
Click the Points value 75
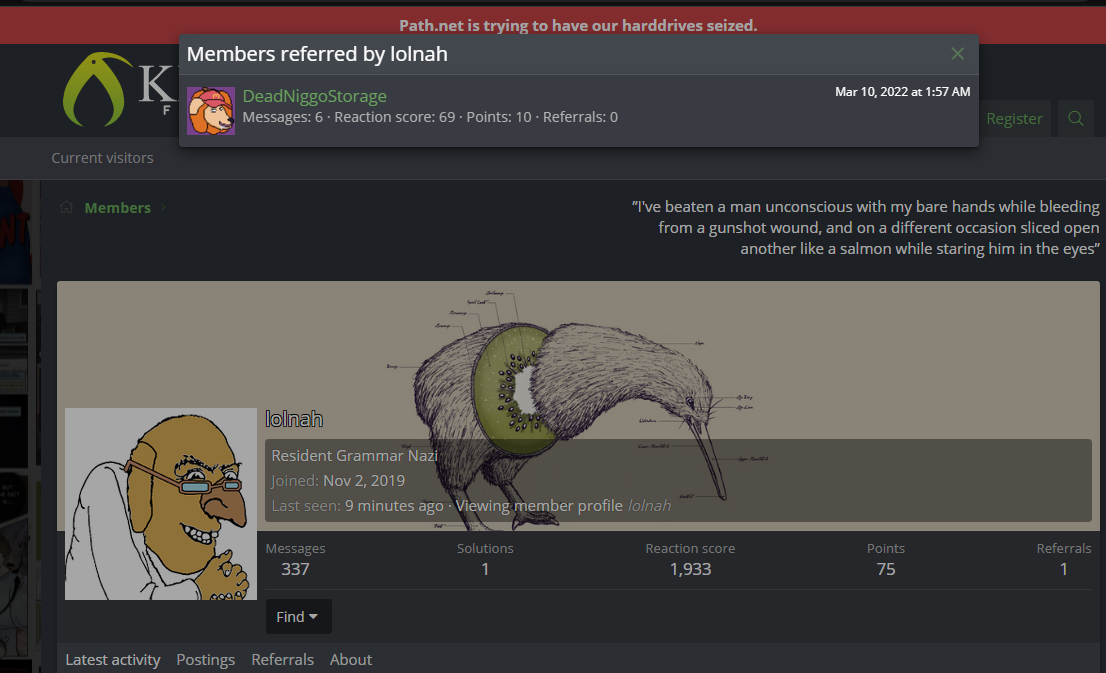(x=885, y=569)
